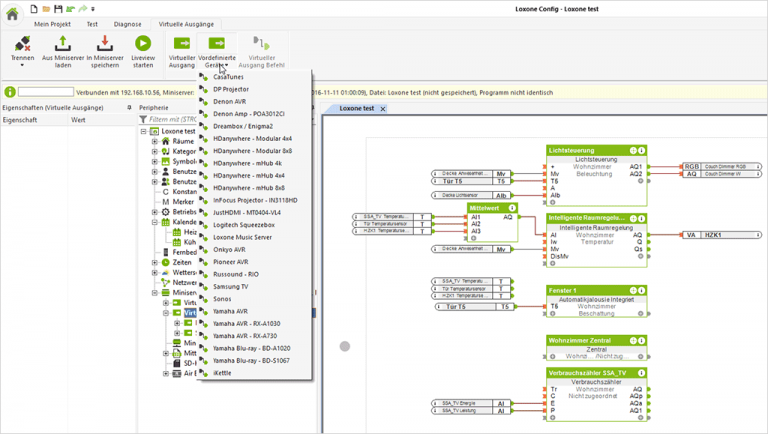Click In Miniserver speichern icon
The image size is (768, 434).
(x=104, y=43)
